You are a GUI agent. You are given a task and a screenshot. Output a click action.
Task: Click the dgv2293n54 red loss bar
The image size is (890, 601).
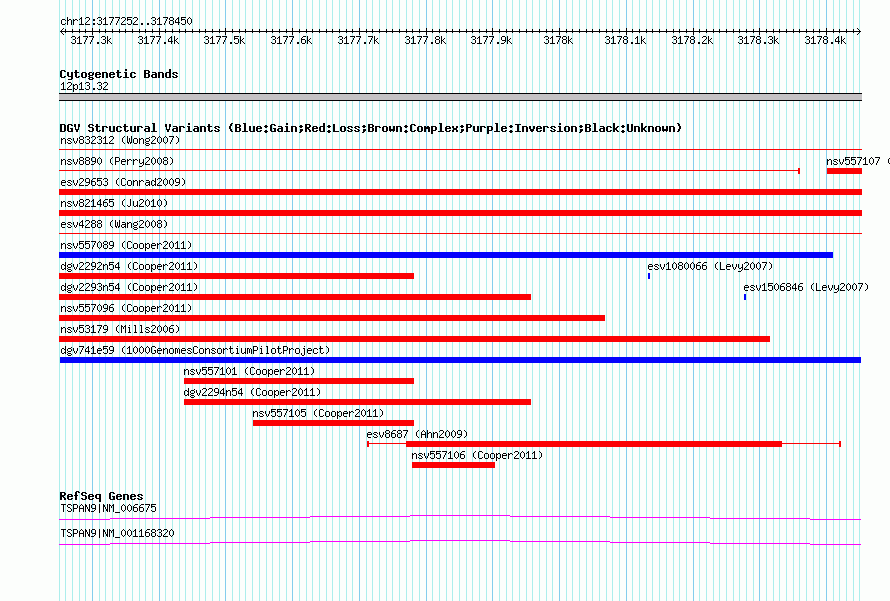tap(295, 297)
